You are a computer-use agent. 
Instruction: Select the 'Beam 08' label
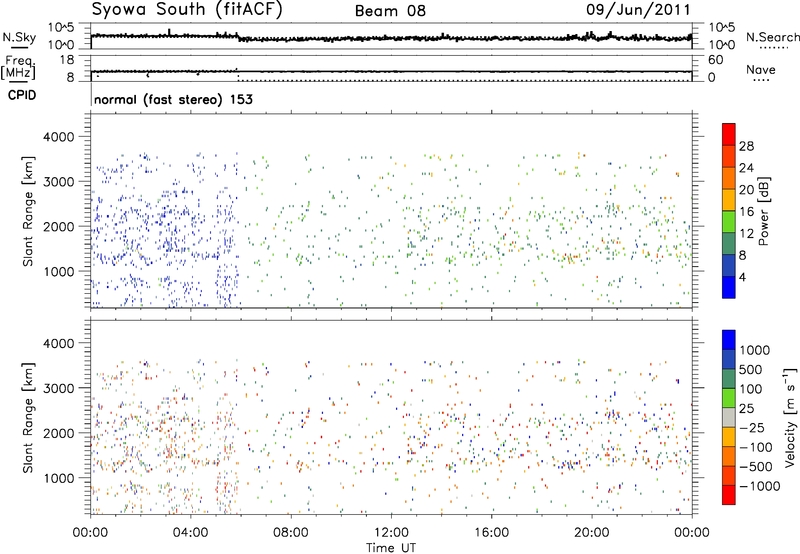[x=390, y=11]
